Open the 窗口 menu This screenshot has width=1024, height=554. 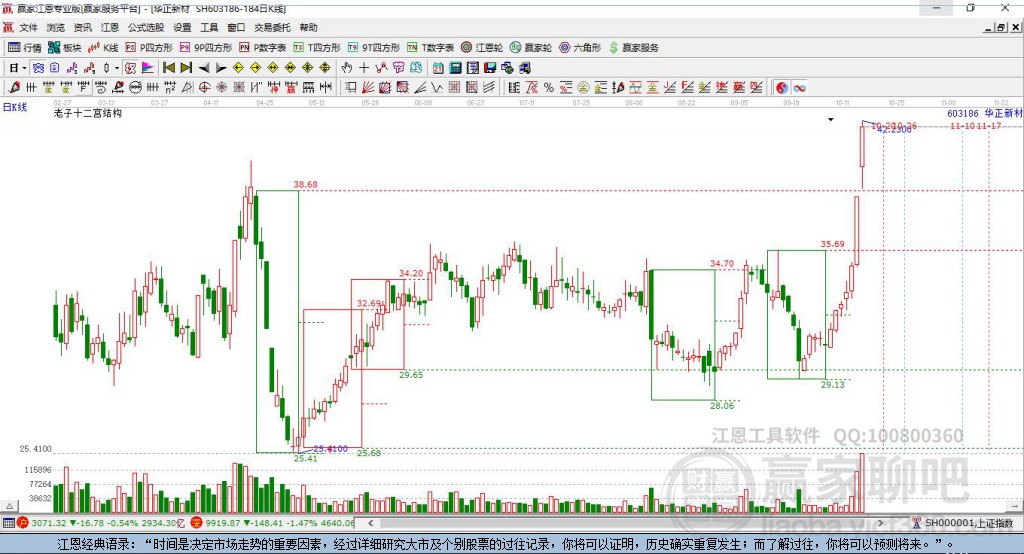coord(236,27)
